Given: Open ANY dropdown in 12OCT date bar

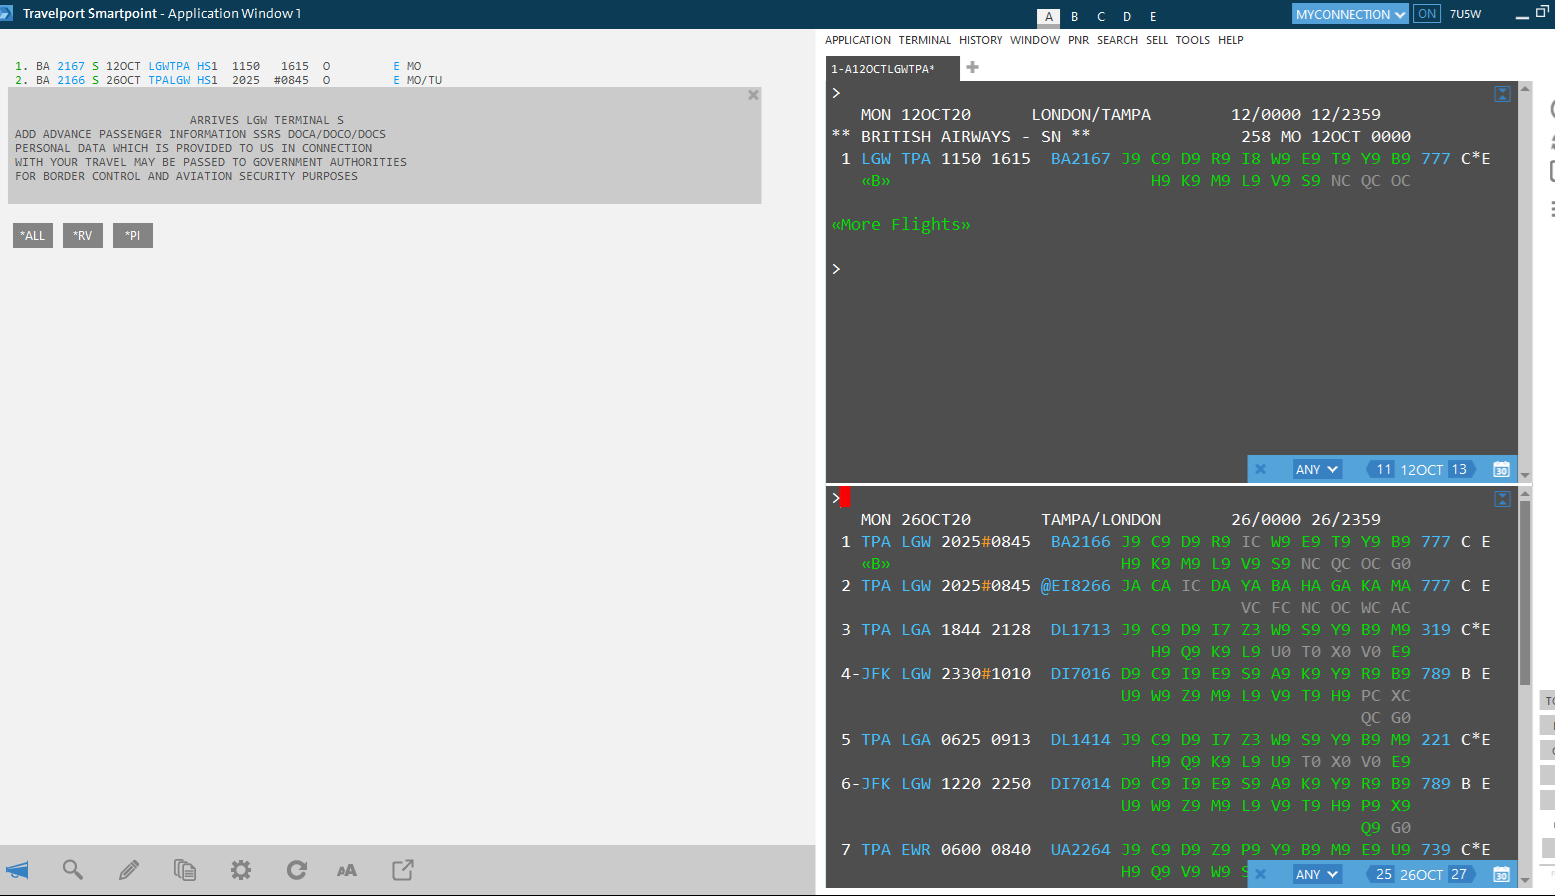Looking at the screenshot, I should (1316, 469).
